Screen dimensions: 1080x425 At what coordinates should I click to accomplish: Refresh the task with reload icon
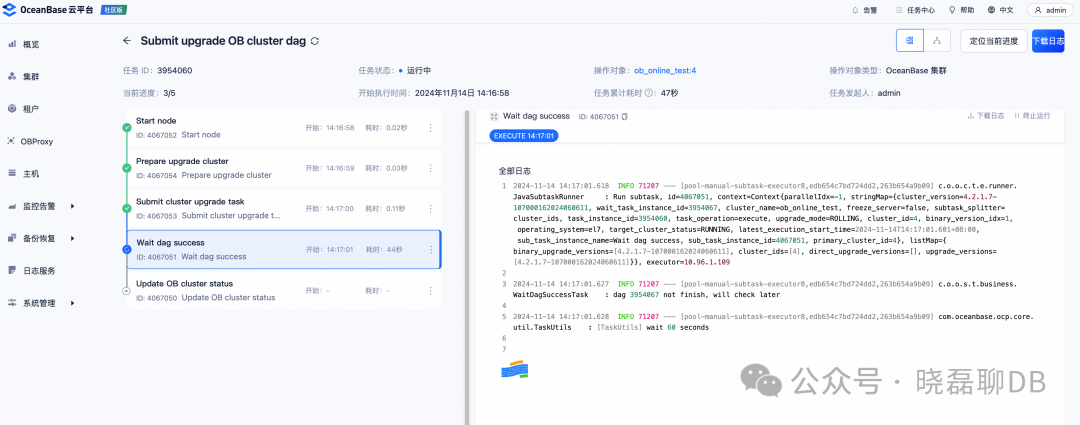(x=315, y=41)
